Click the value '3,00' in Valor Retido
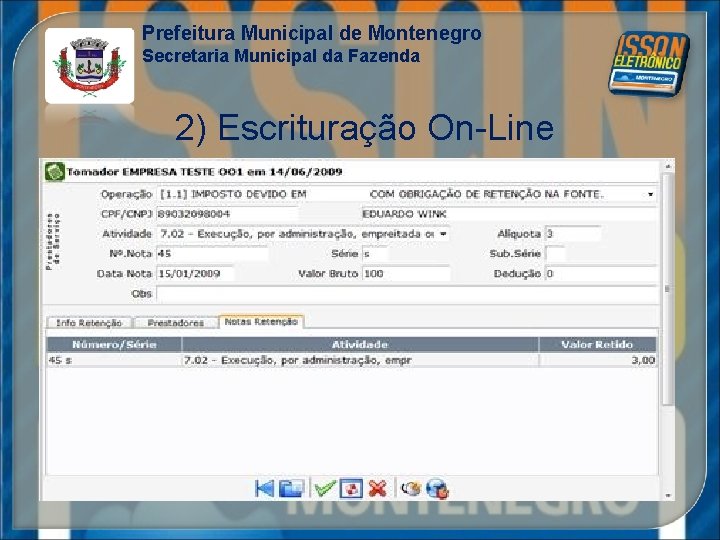Image resolution: width=720 pixels, height=540 pixels. pos(643,360)
